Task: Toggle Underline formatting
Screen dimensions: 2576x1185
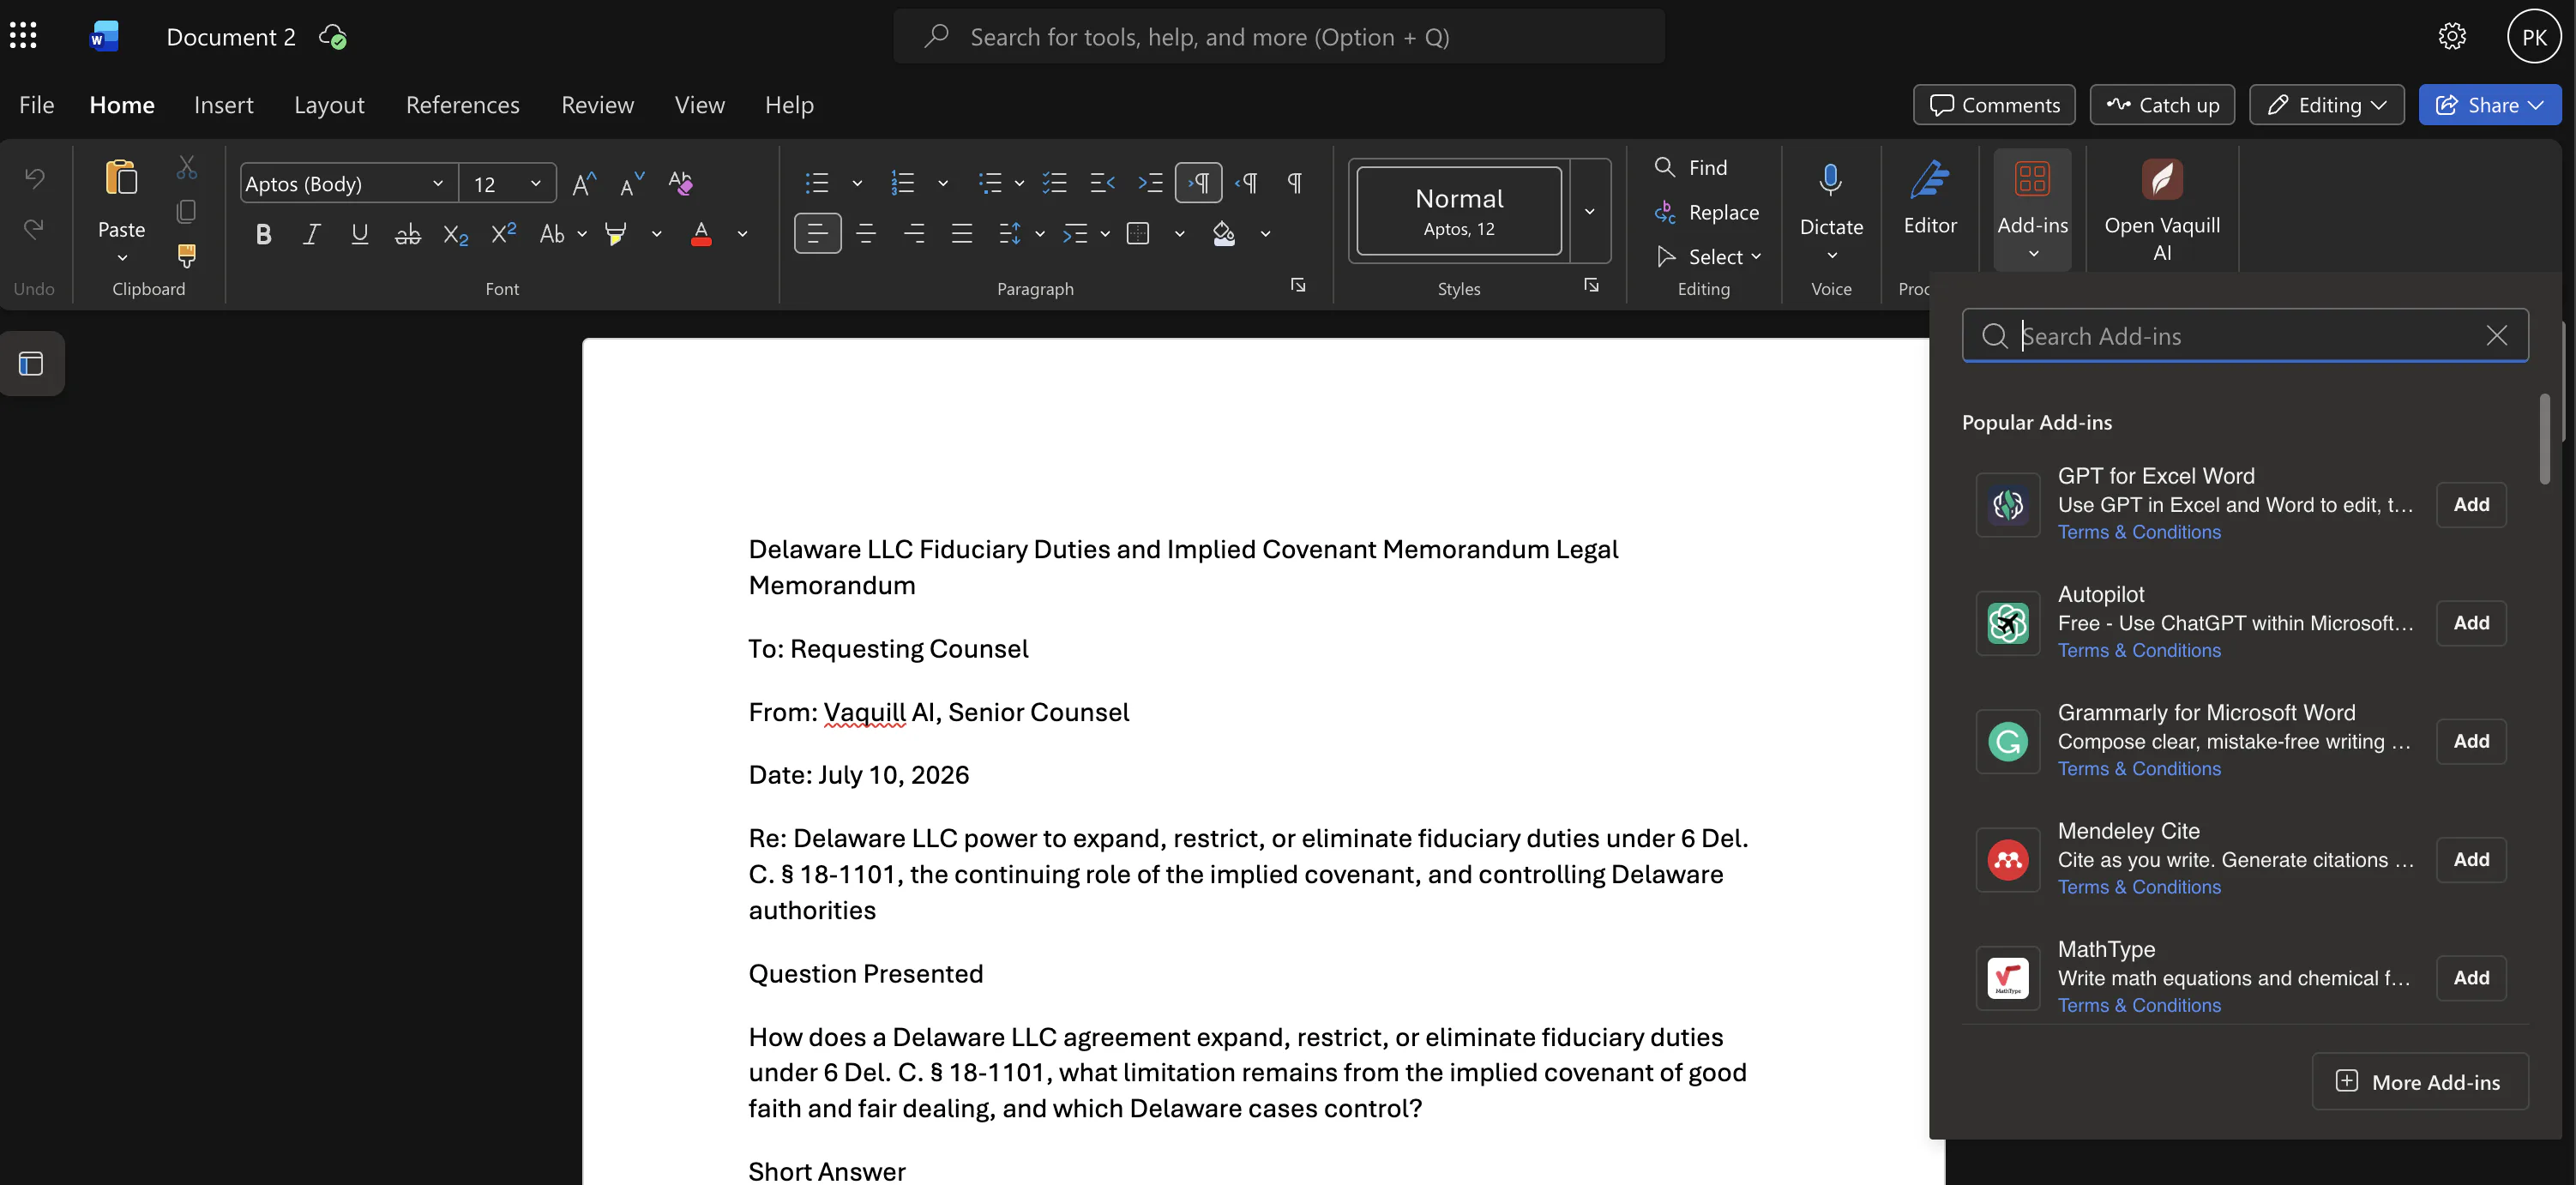Action: pyautogui.click(x=360, y=234)
